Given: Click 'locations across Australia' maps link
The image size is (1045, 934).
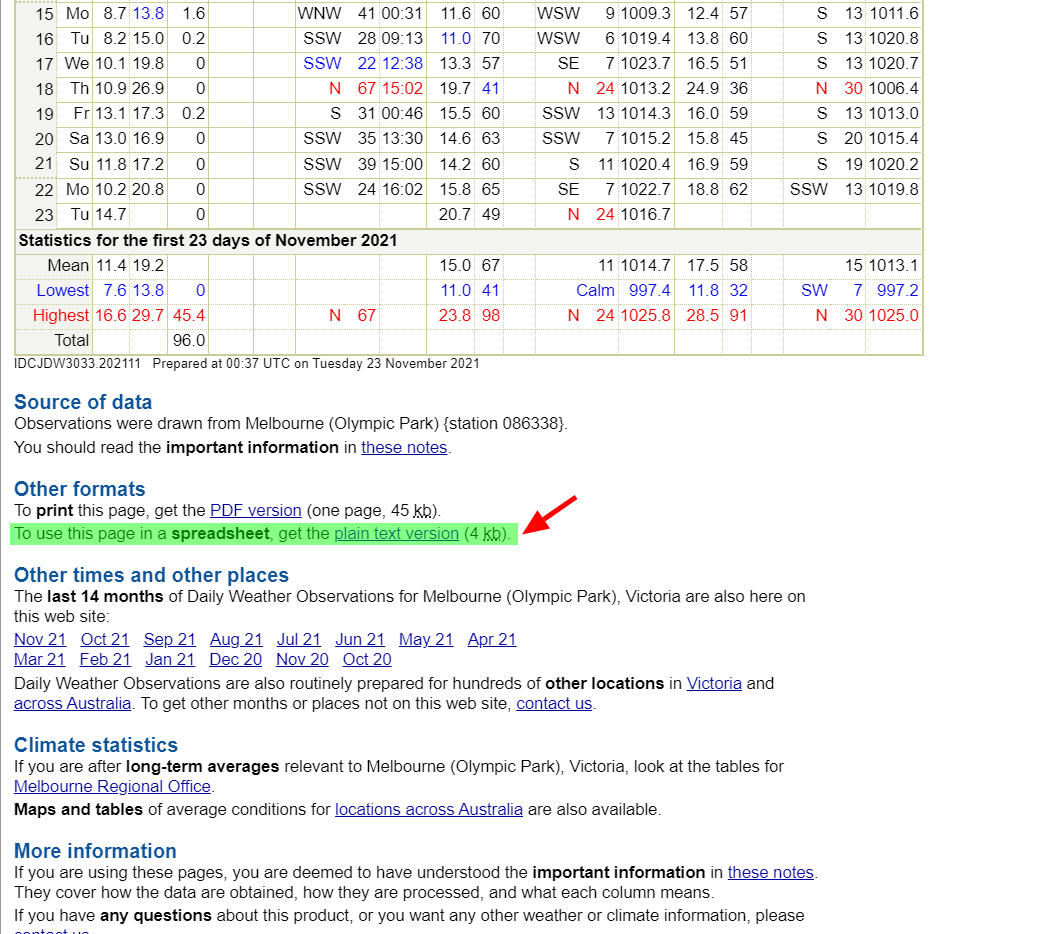Looking at the screenshot, I should click(x=428, y=810).
